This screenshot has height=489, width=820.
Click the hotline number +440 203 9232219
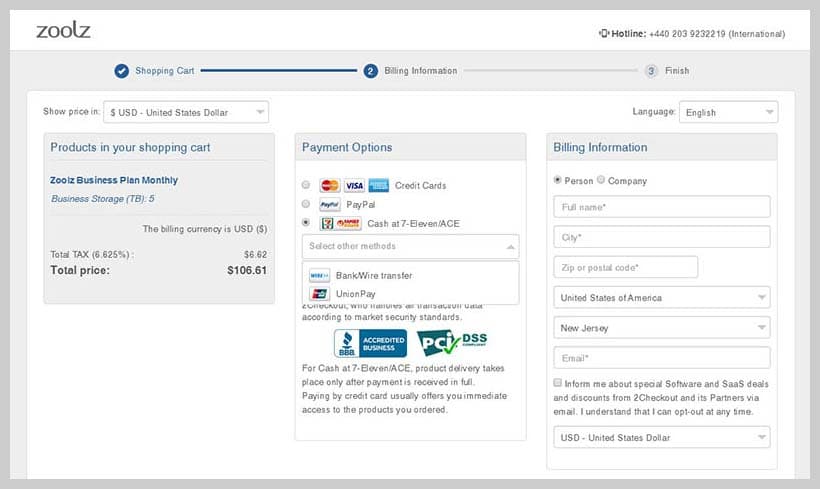click(687, 34)
